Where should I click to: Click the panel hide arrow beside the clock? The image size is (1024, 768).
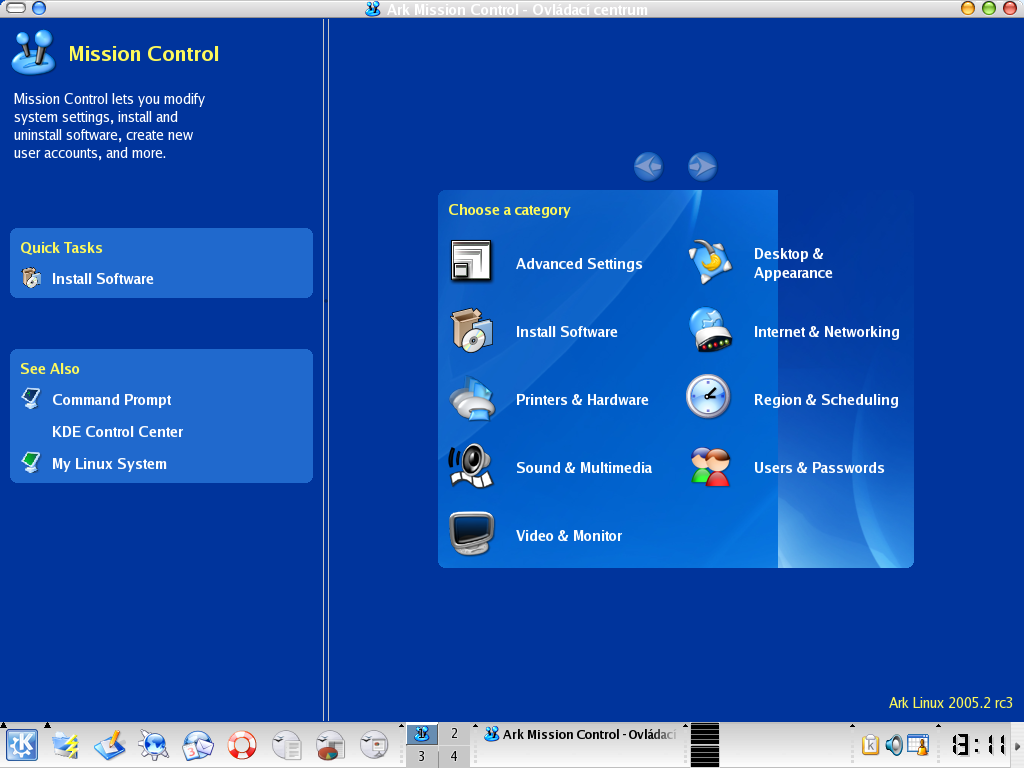pyautogui.click(x=1017, y=745)
